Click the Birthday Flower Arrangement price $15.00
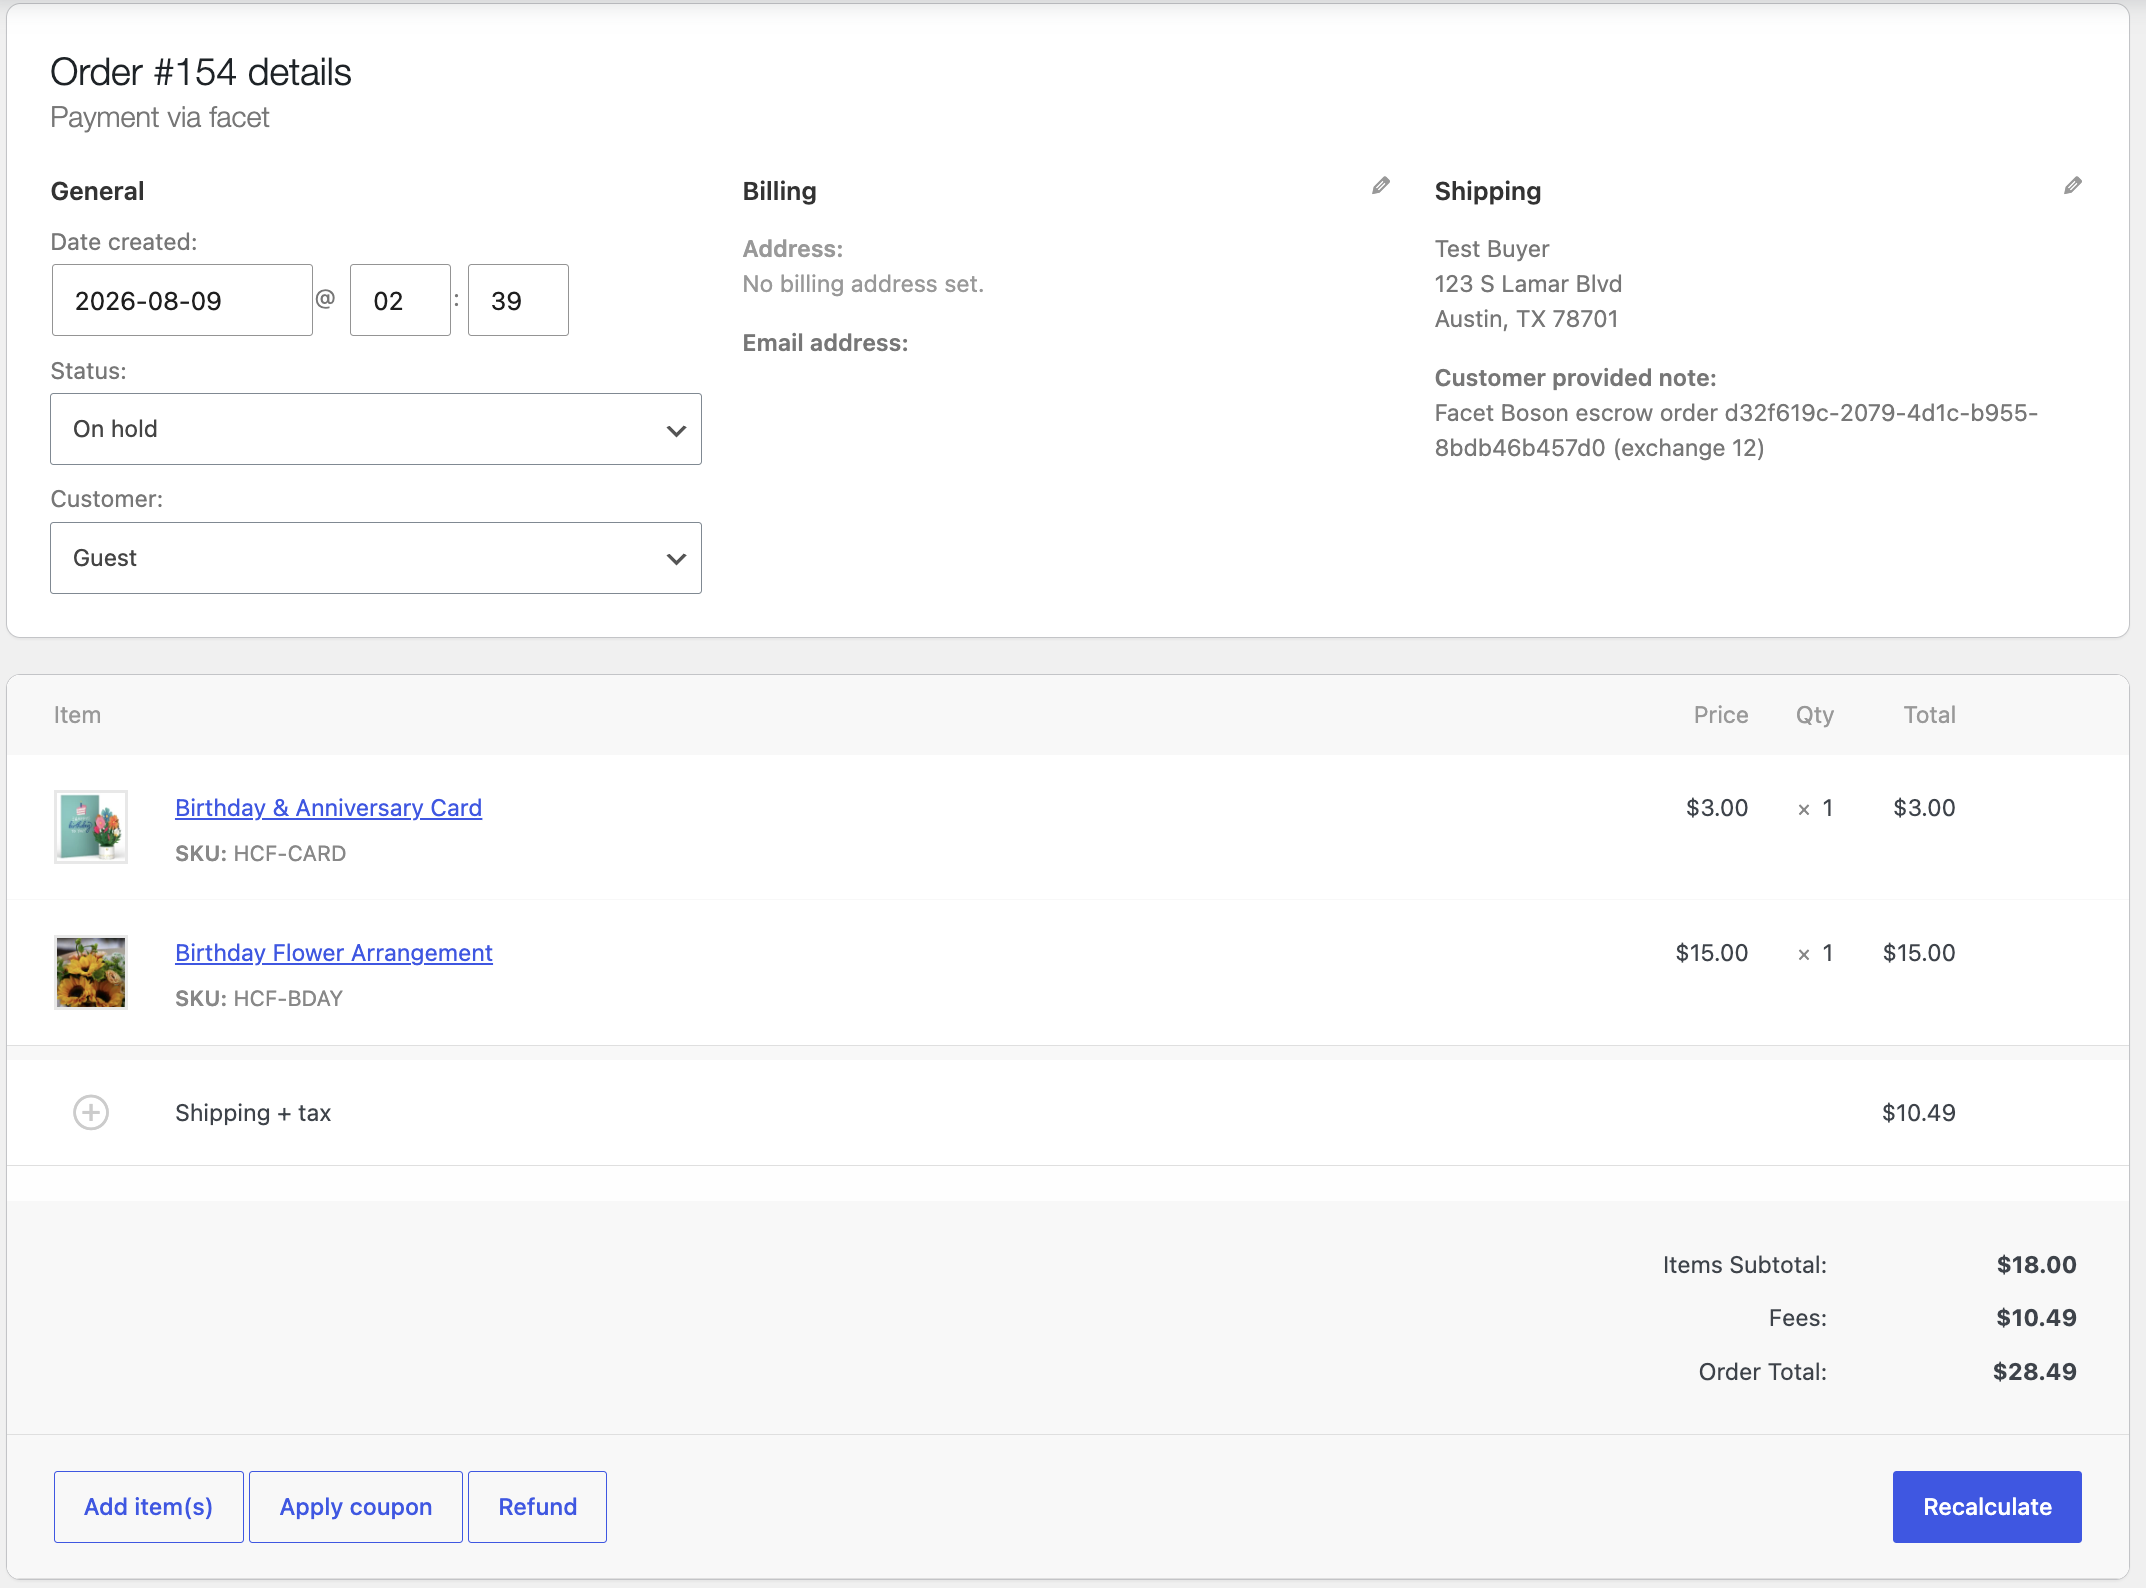Screen dimensions: 2146x1588 (x=1712, y=953)
